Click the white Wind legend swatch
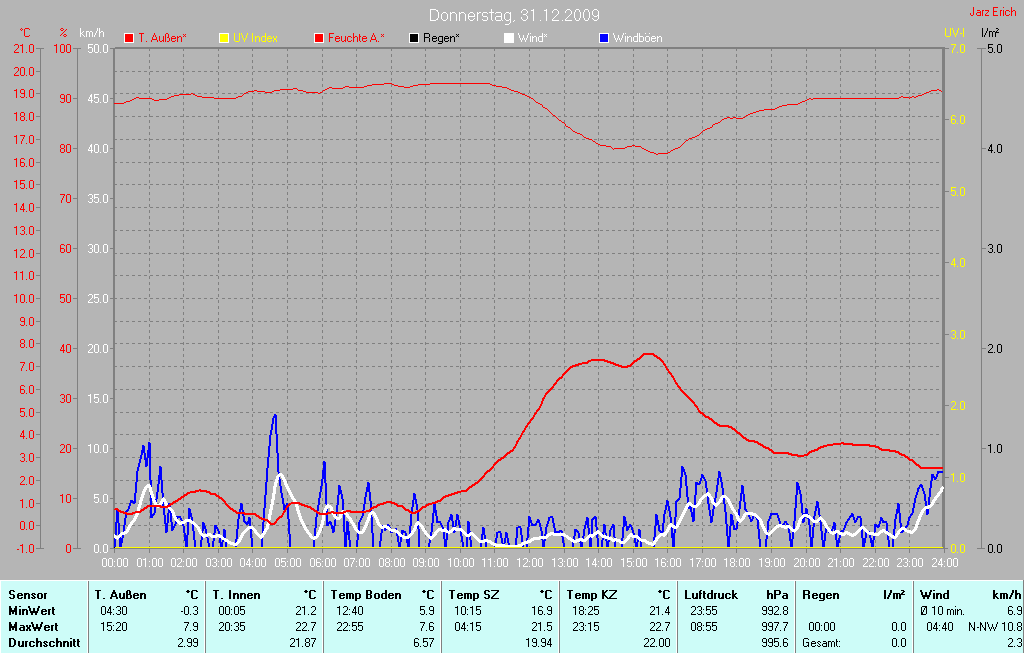 508,38
